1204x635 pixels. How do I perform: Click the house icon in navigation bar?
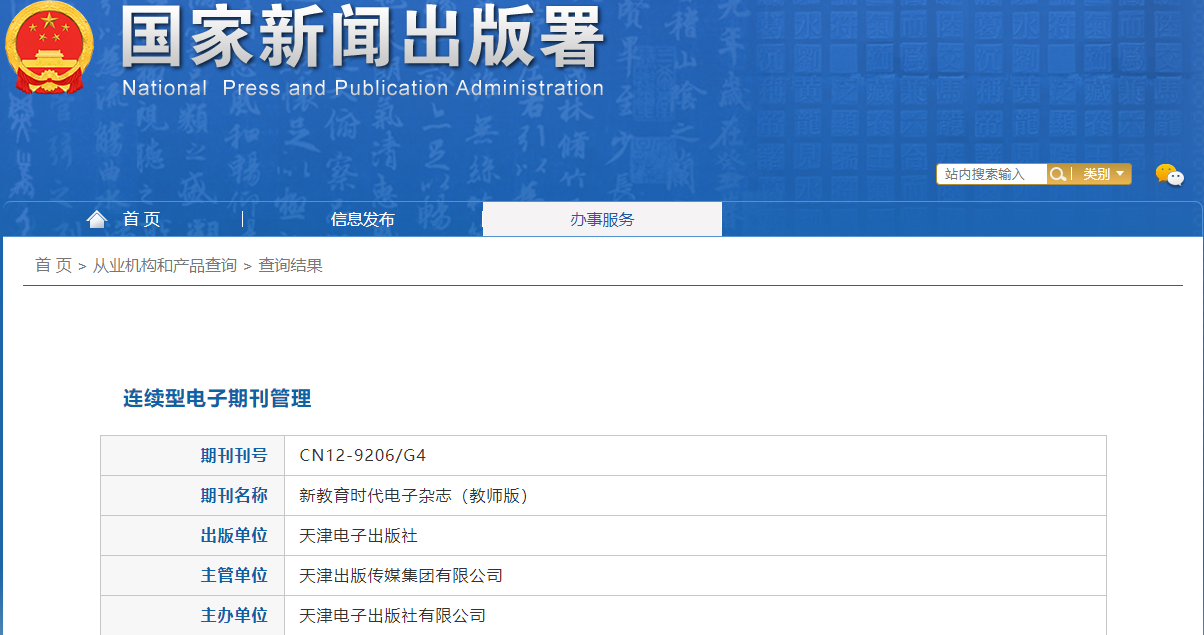coord(97,219)
